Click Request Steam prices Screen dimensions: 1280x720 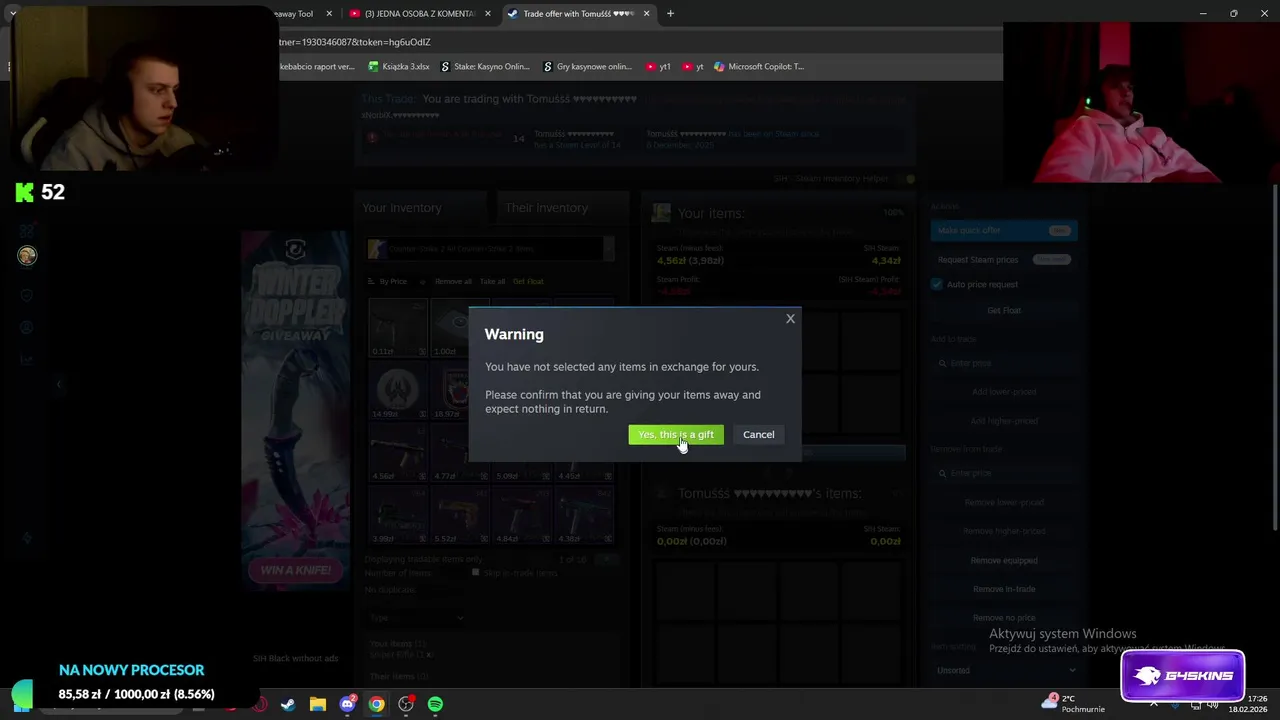point(1004,259)
